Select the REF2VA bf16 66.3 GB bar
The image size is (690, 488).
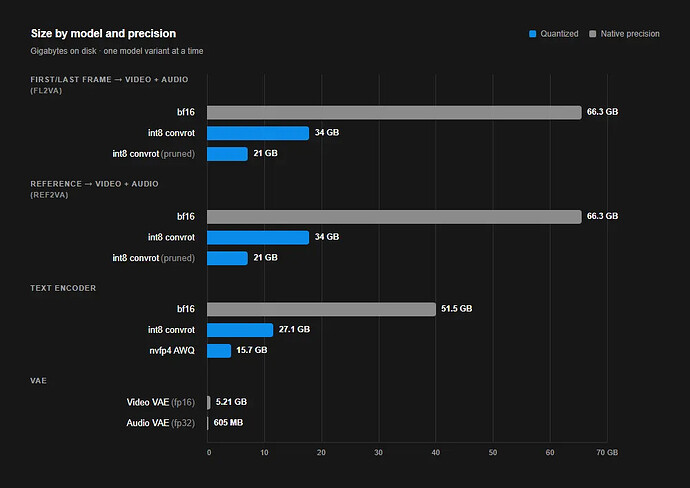pos(394,216)
